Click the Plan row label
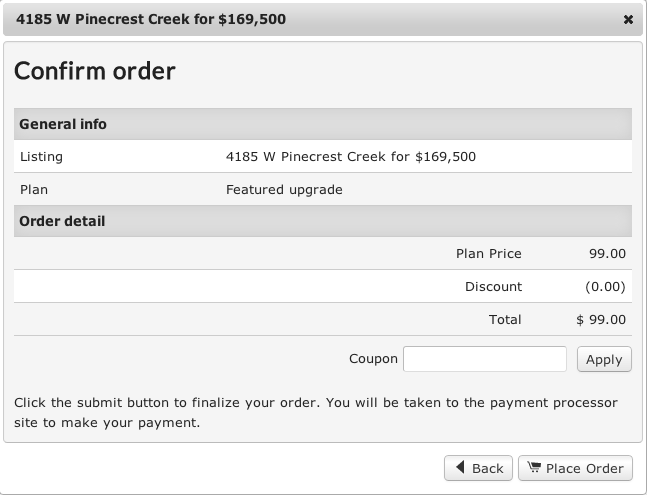The height and width of the screenshot is (495, 647). click(x=34, y=189)
